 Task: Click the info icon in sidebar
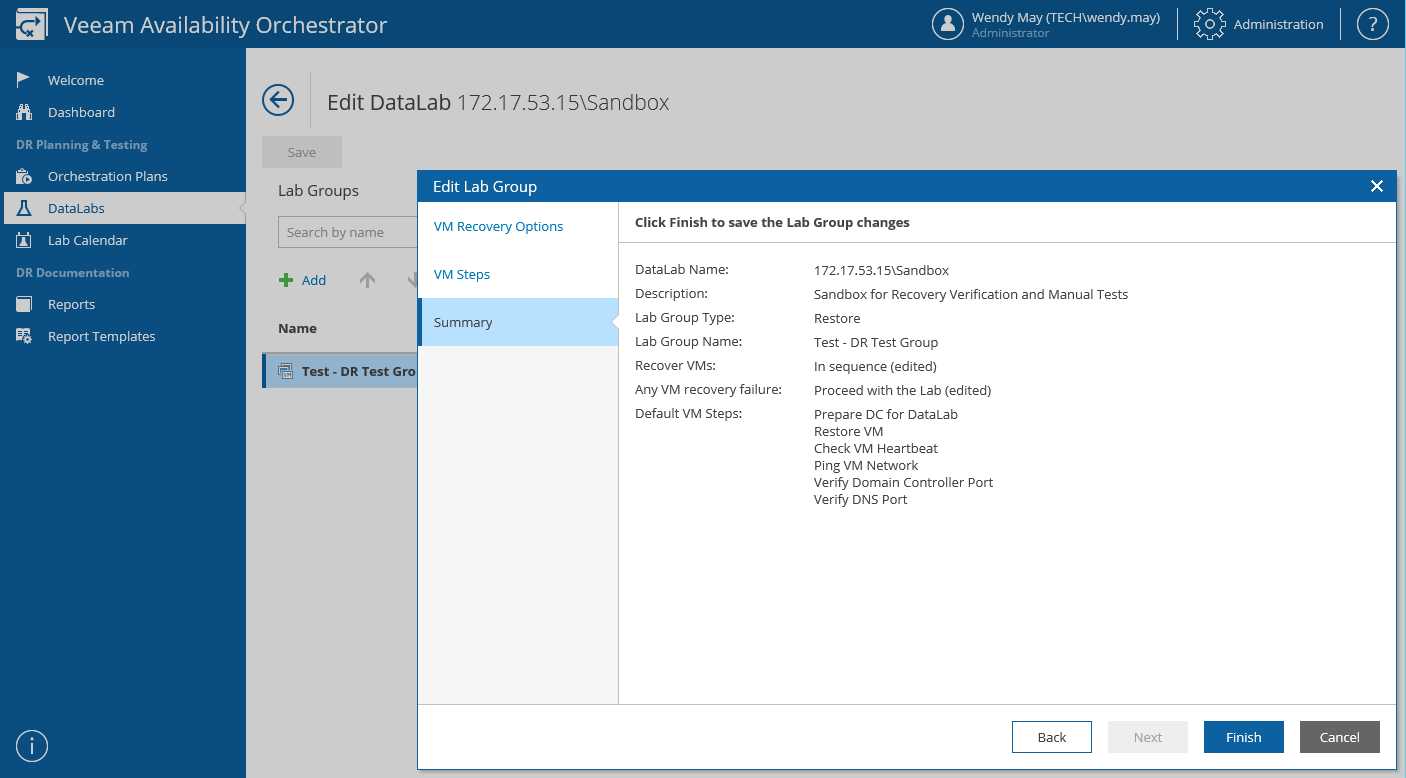[x=32, y=746]
